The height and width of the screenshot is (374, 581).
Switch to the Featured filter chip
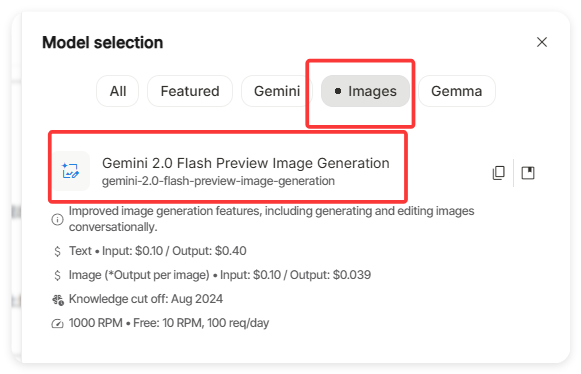pos(190,91)
